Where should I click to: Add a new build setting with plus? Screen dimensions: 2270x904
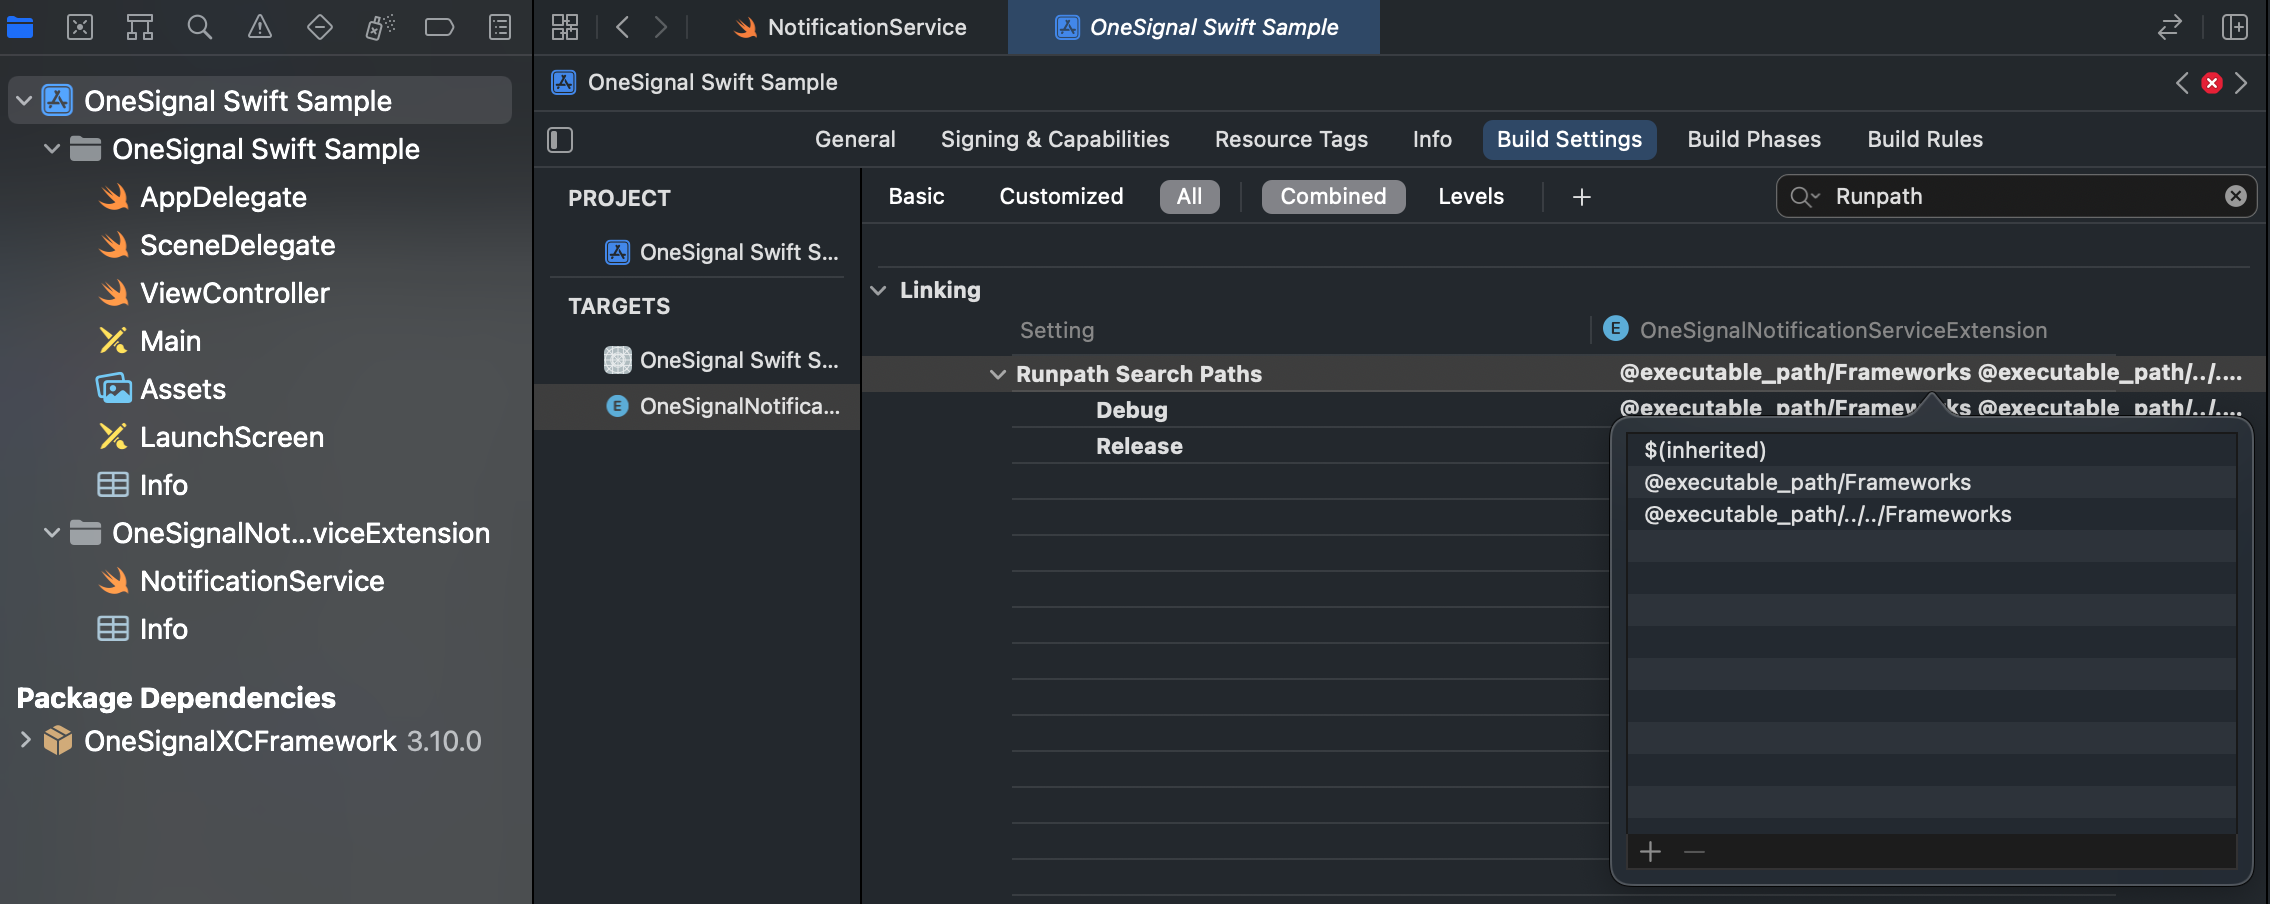pyautogui.click(x=1581, y=197)
